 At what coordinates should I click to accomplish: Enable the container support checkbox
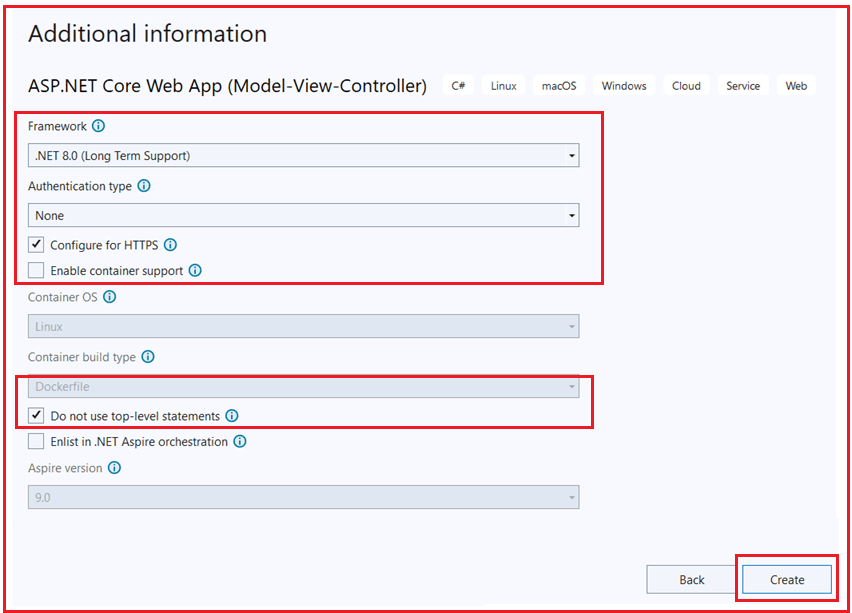point(36,270)
